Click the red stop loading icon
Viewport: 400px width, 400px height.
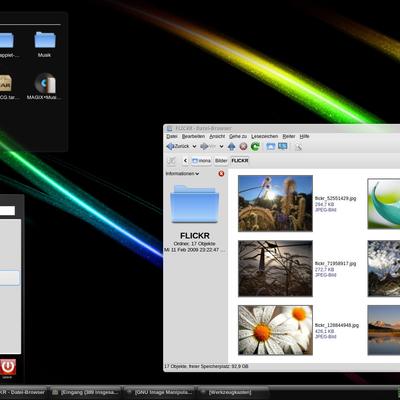243,146
